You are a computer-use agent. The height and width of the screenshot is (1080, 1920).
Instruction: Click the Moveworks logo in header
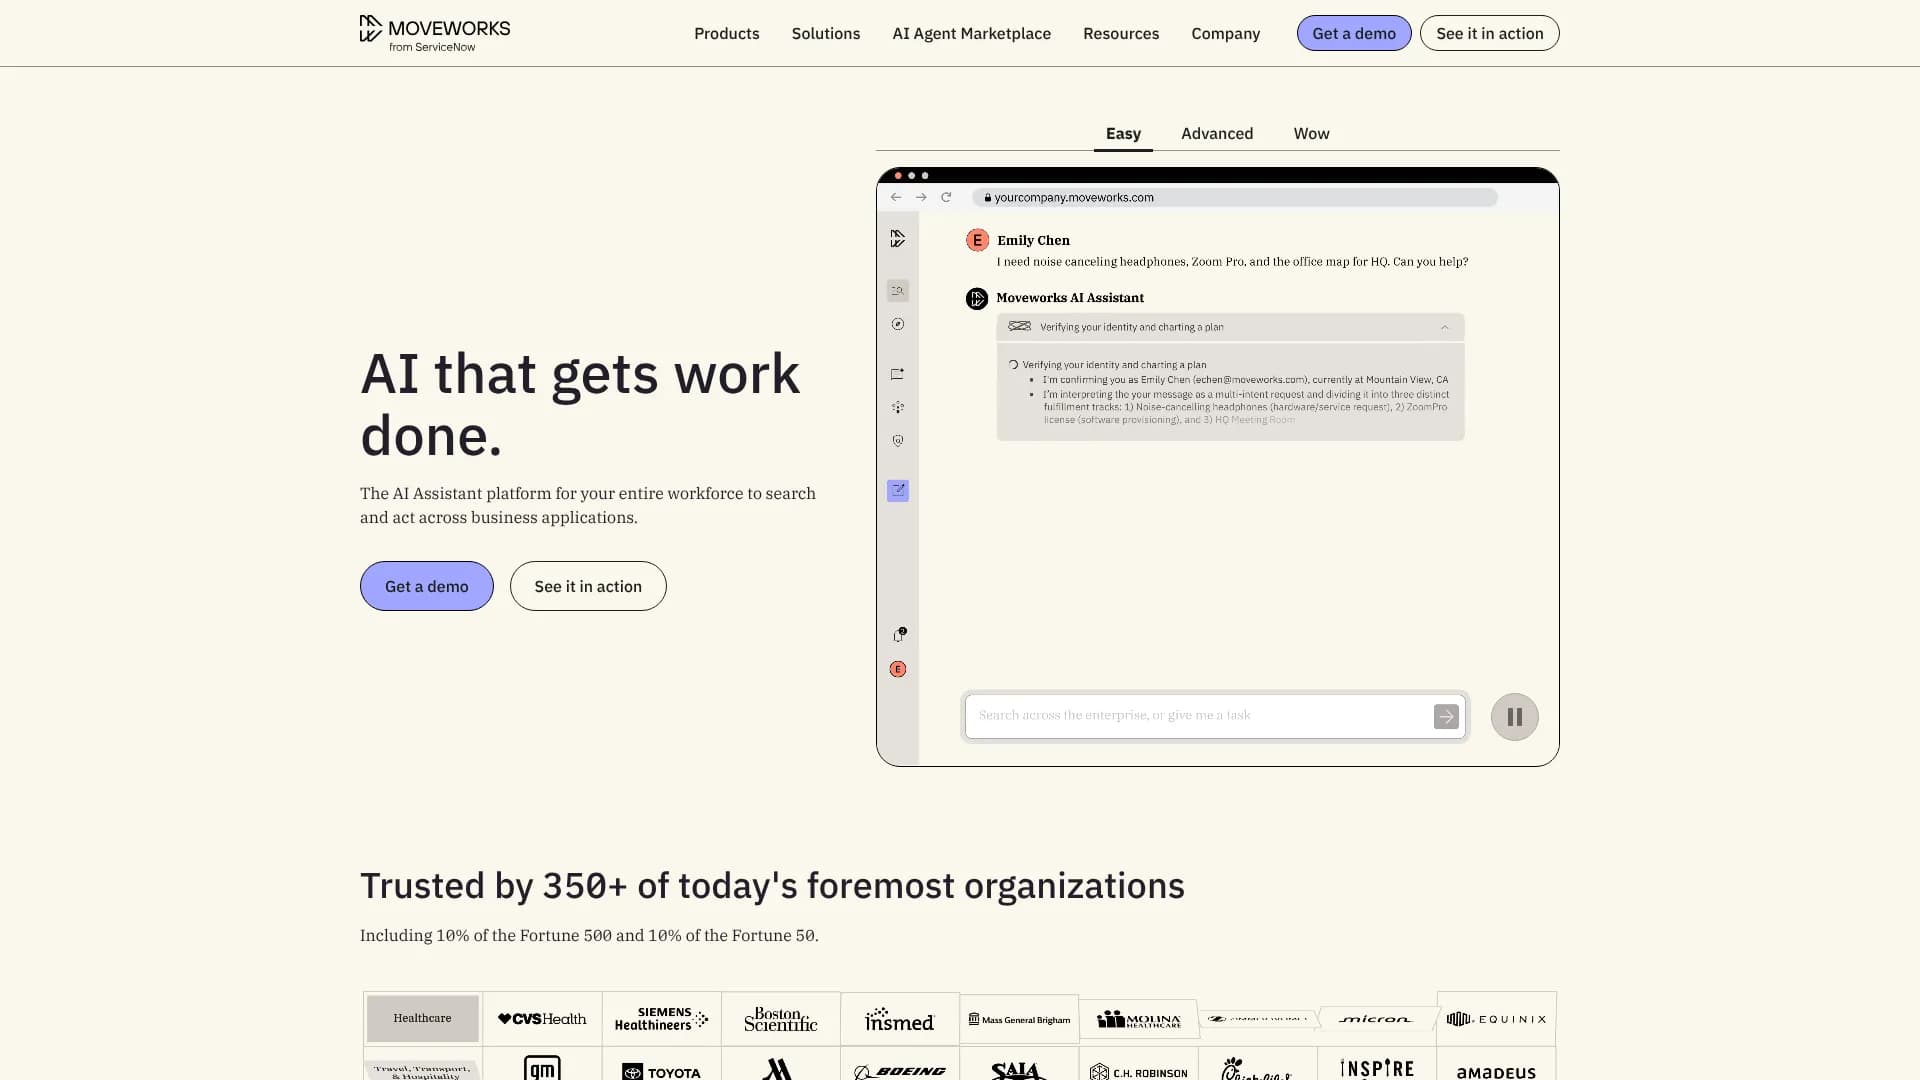click(x=435, y=33)
